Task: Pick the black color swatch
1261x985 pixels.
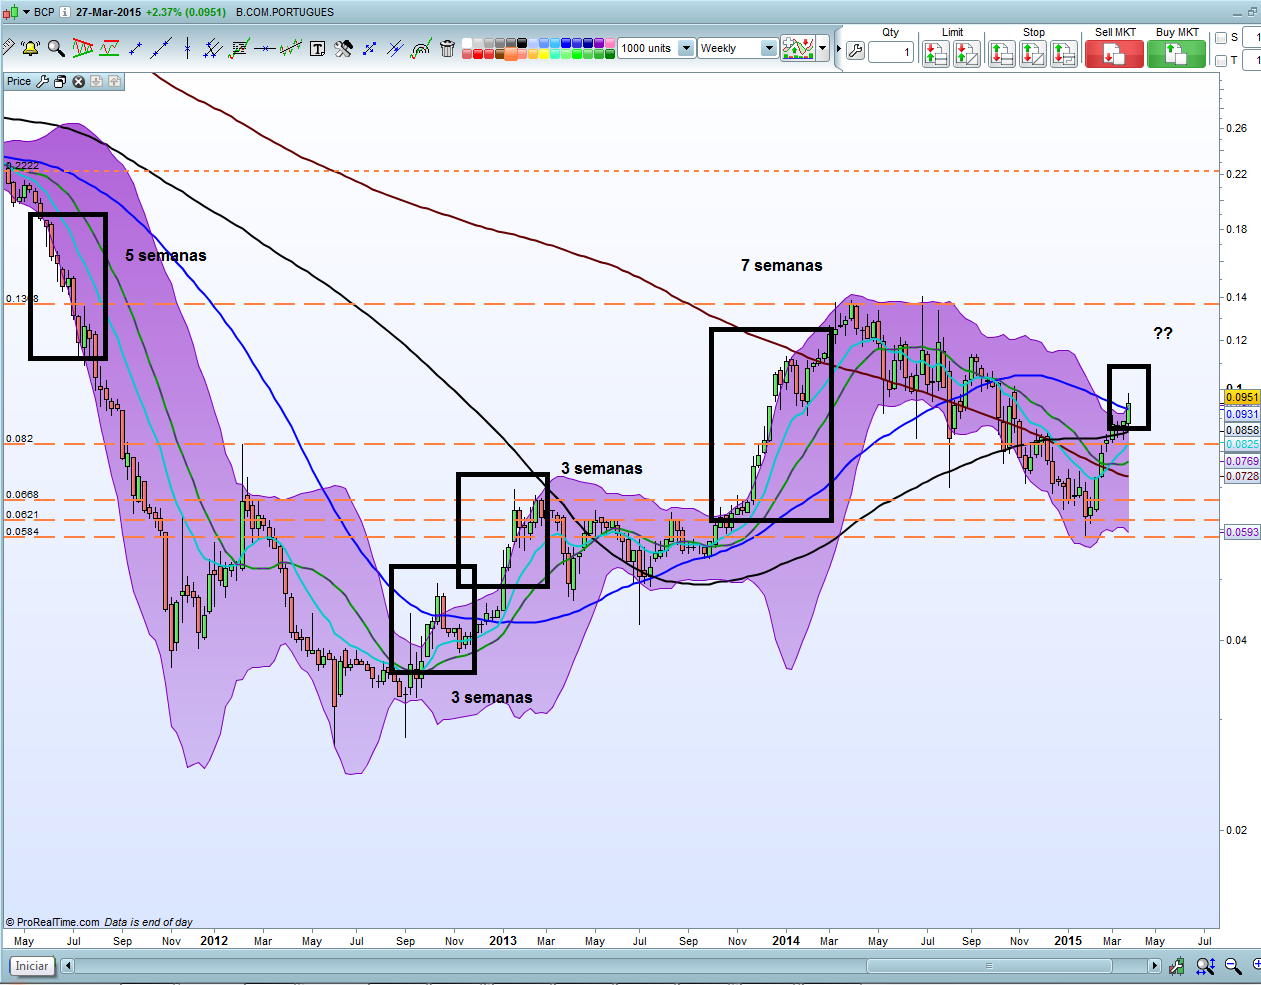Action: click(x=522, y=43)
